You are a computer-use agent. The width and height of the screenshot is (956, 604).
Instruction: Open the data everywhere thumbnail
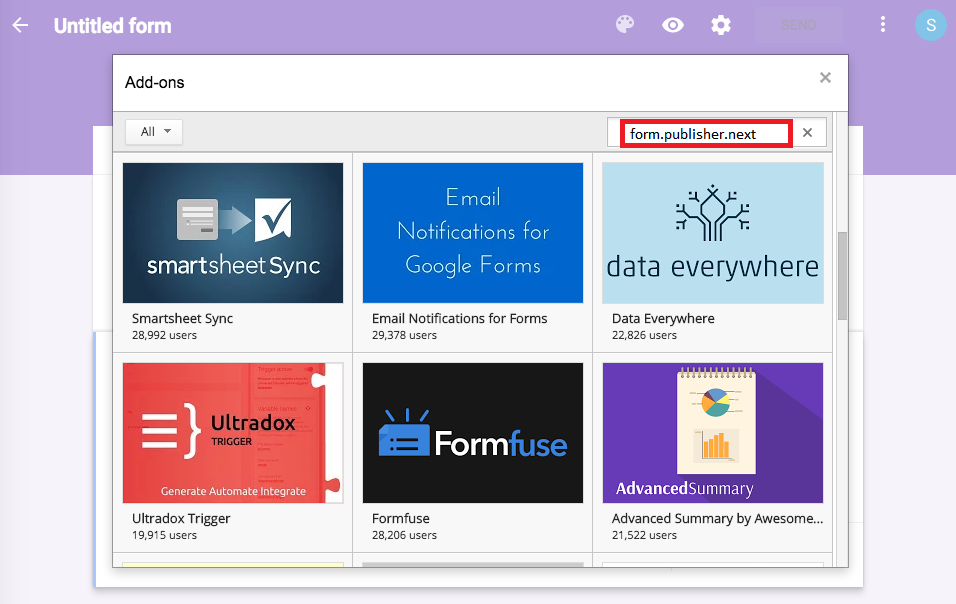tap(713, 233)
